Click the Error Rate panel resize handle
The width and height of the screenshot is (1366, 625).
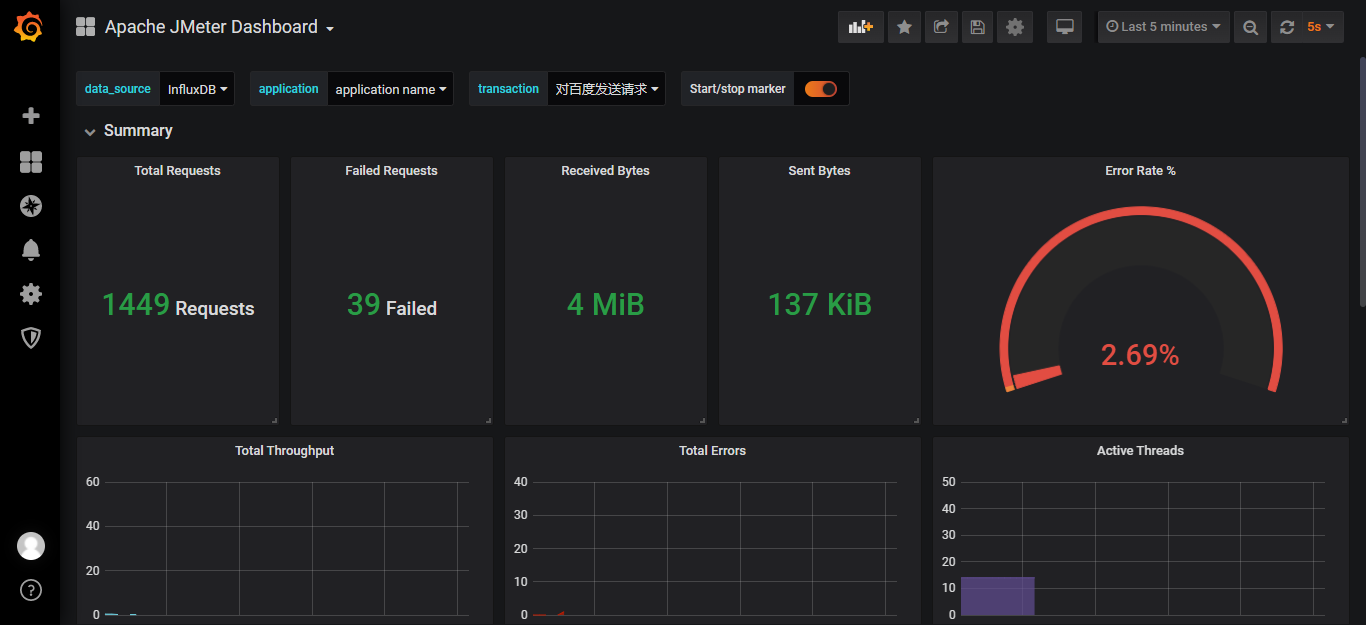(x=1344, y=420)
